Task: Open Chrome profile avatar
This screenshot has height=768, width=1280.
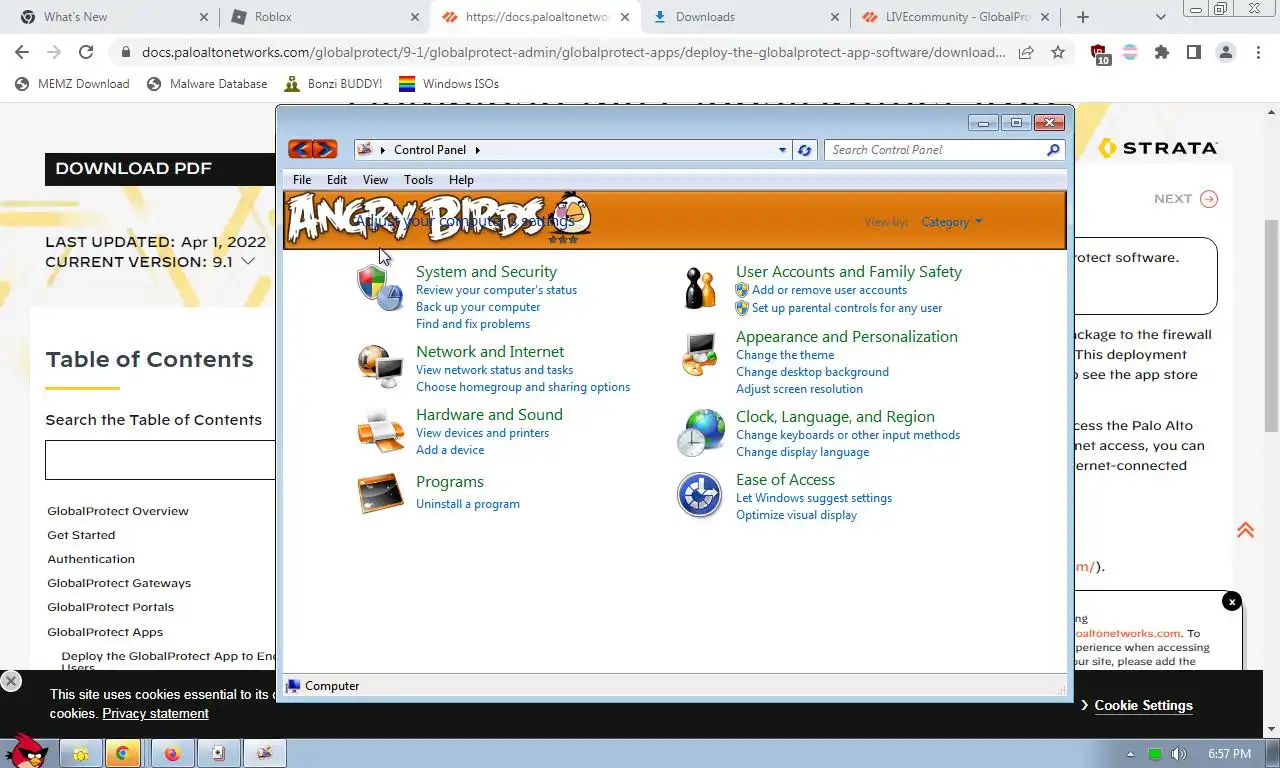Action: (x=1226, y=52)
